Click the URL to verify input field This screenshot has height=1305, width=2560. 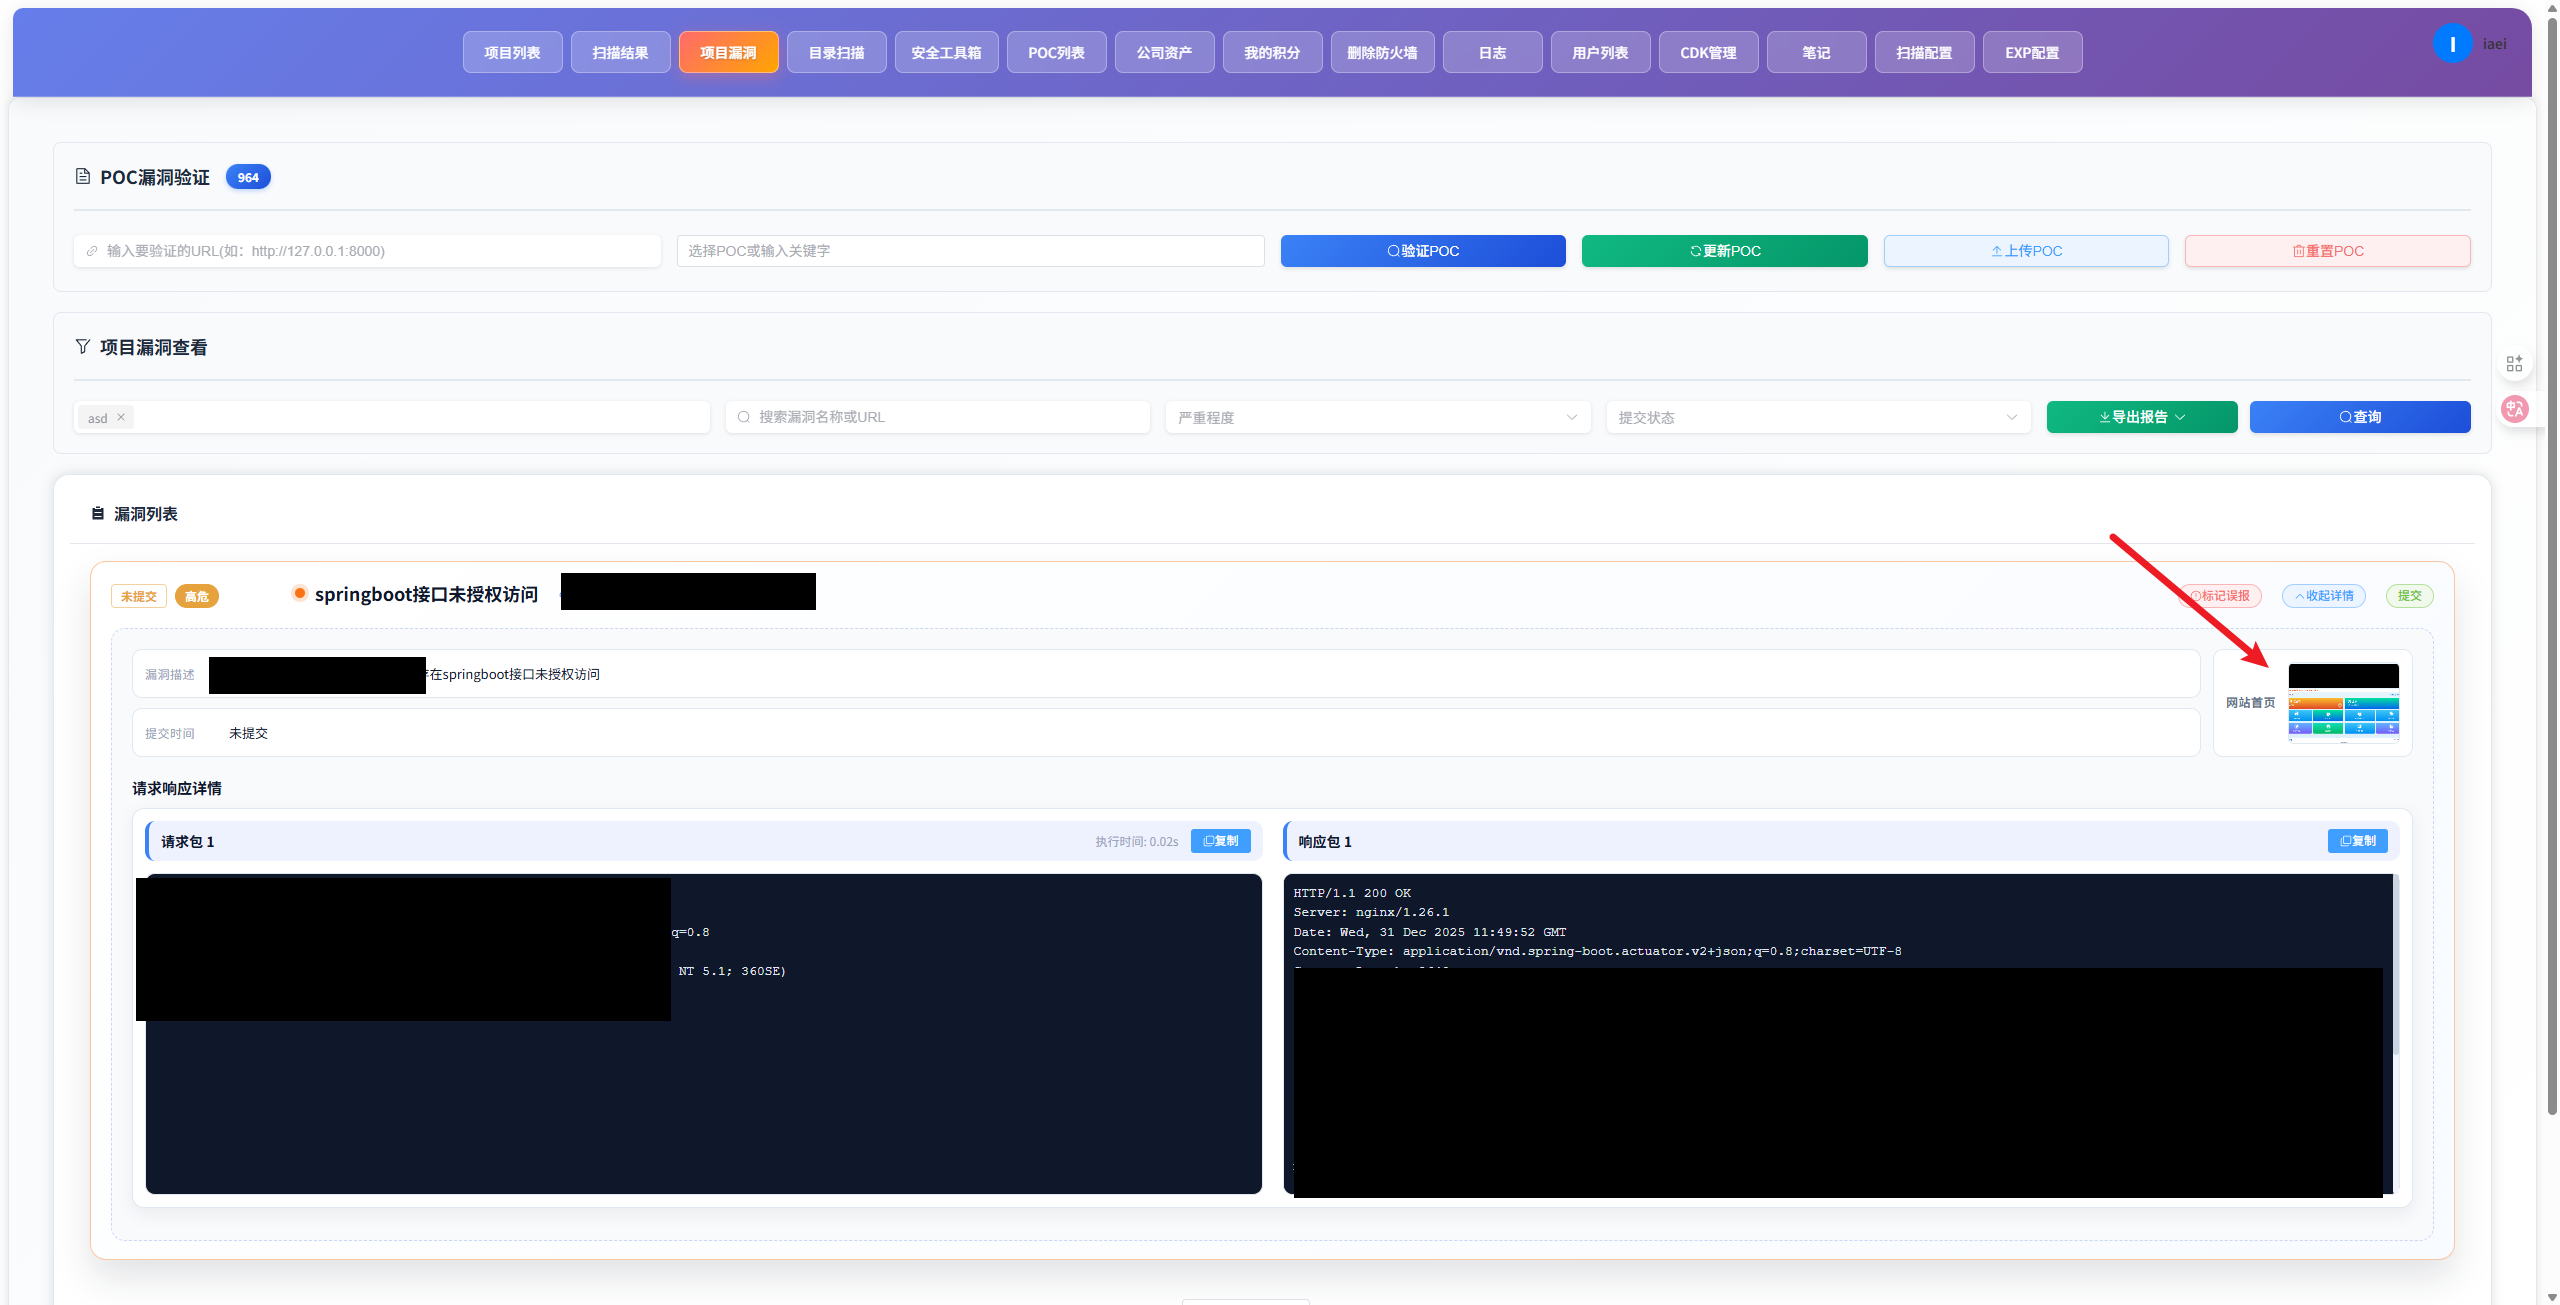pos(367,251)
